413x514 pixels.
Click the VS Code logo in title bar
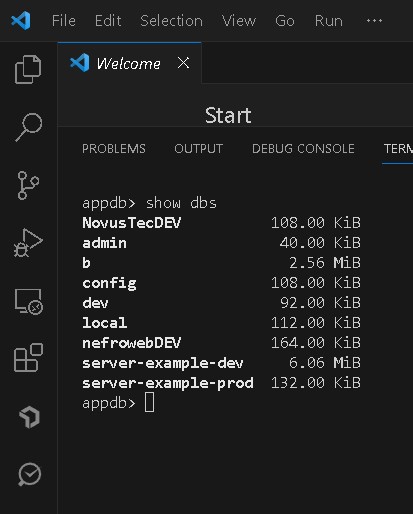point(21,20)
